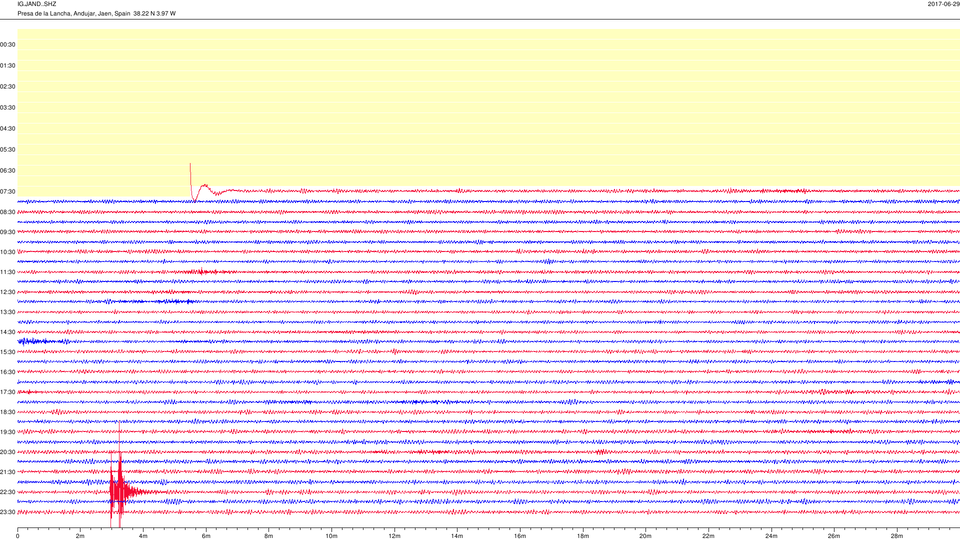Select the 20m axis tick label
The height and width of the screenshot is (540, 960).
click(645, 536)
